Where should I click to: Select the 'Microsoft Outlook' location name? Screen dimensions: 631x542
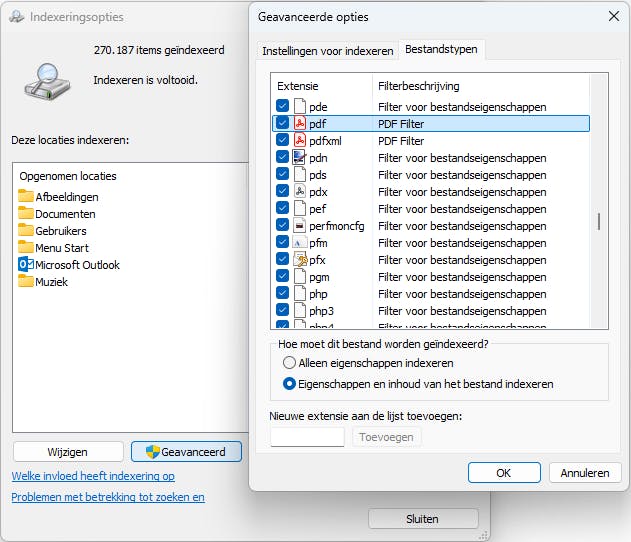coord(77,265)
